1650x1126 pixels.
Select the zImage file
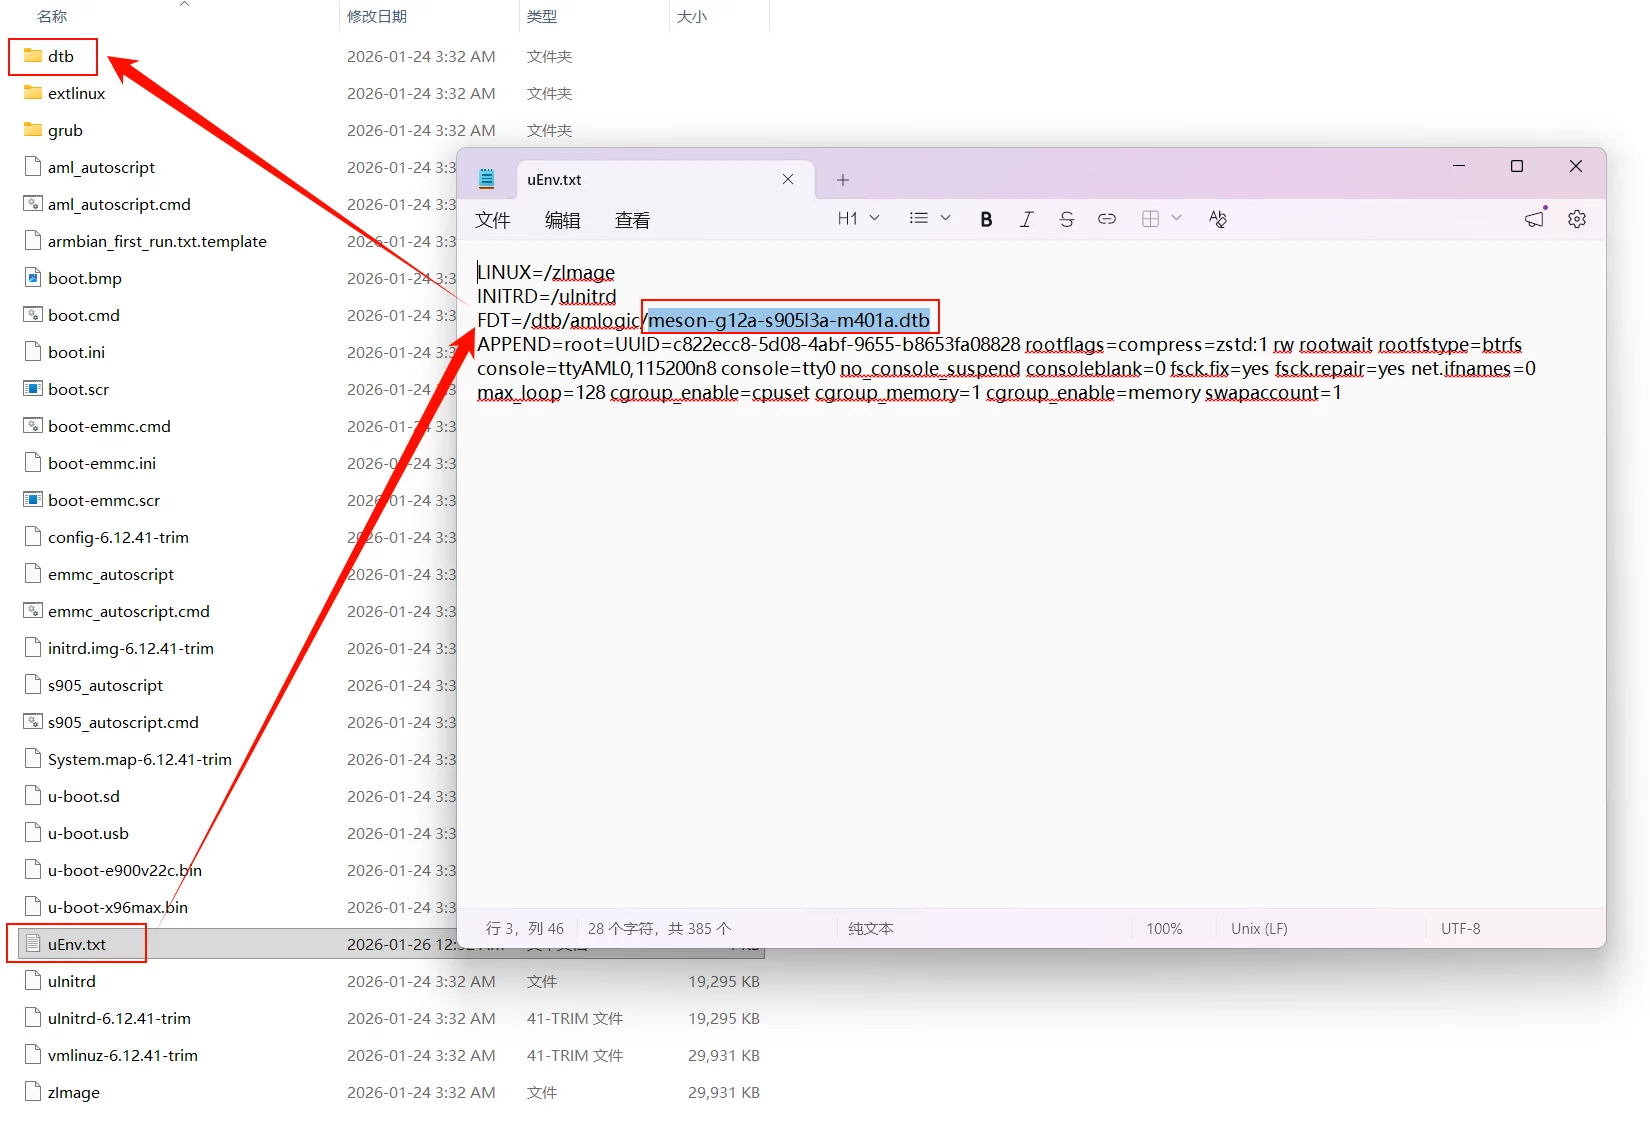click(x=74, y=1093)
